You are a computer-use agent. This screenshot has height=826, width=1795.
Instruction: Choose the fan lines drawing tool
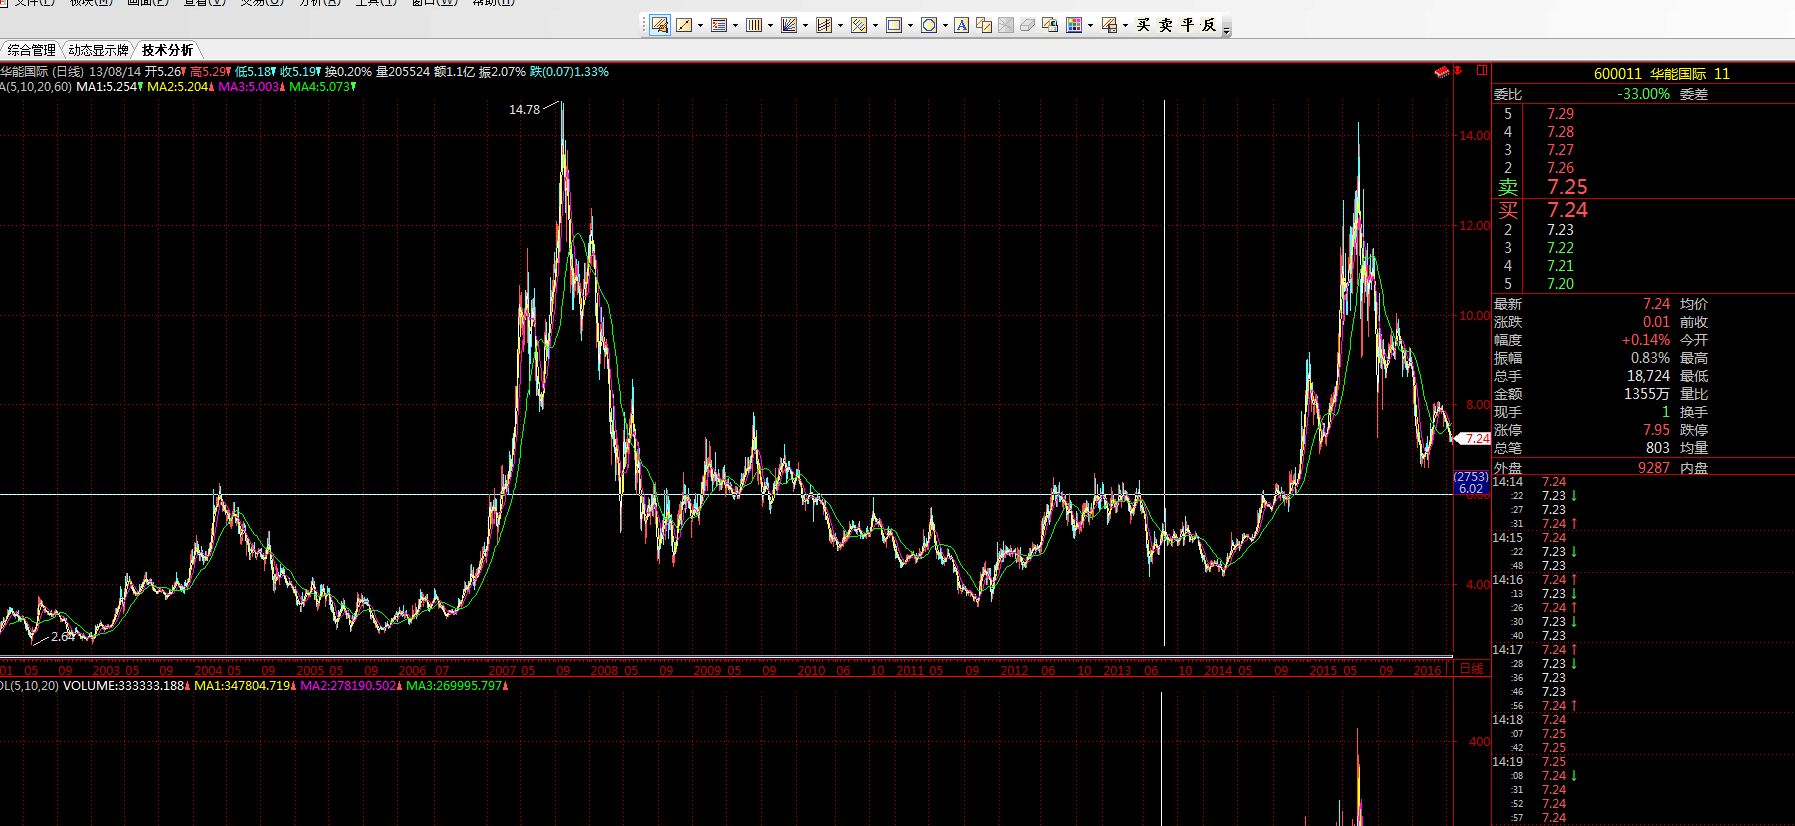[x=789, y=25]
